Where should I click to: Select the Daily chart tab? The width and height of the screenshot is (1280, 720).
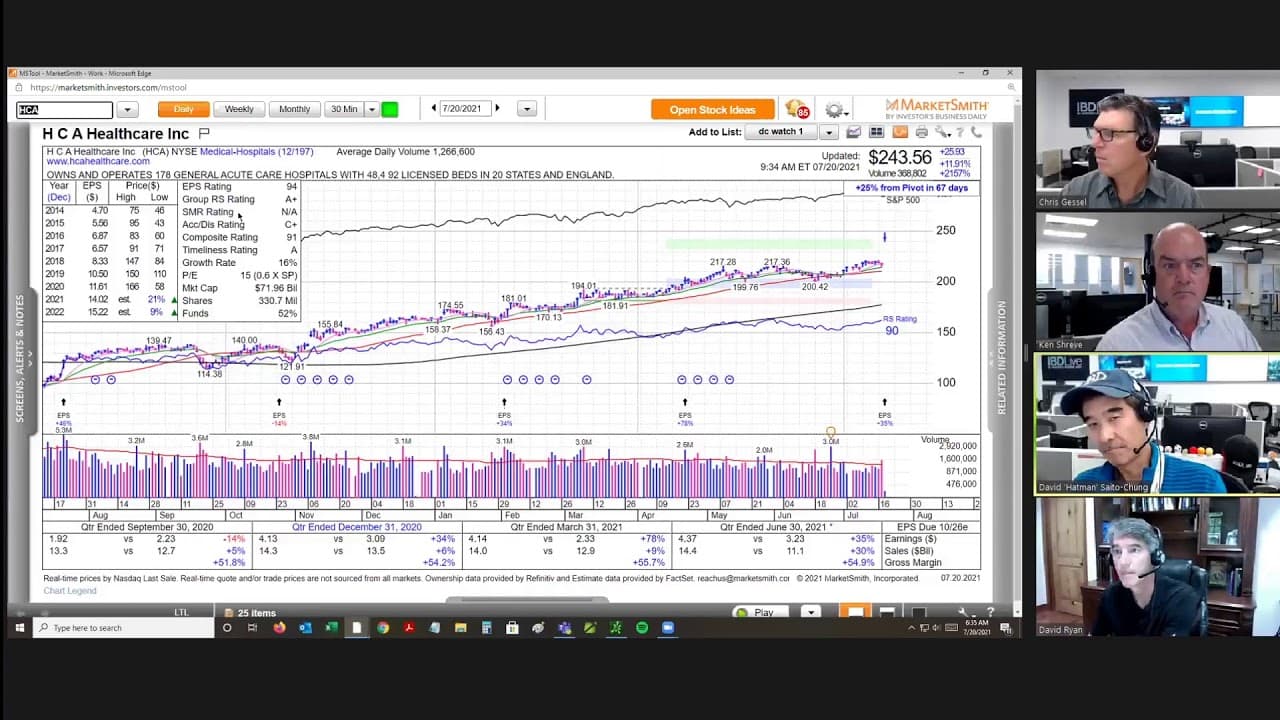click(184, 109)
